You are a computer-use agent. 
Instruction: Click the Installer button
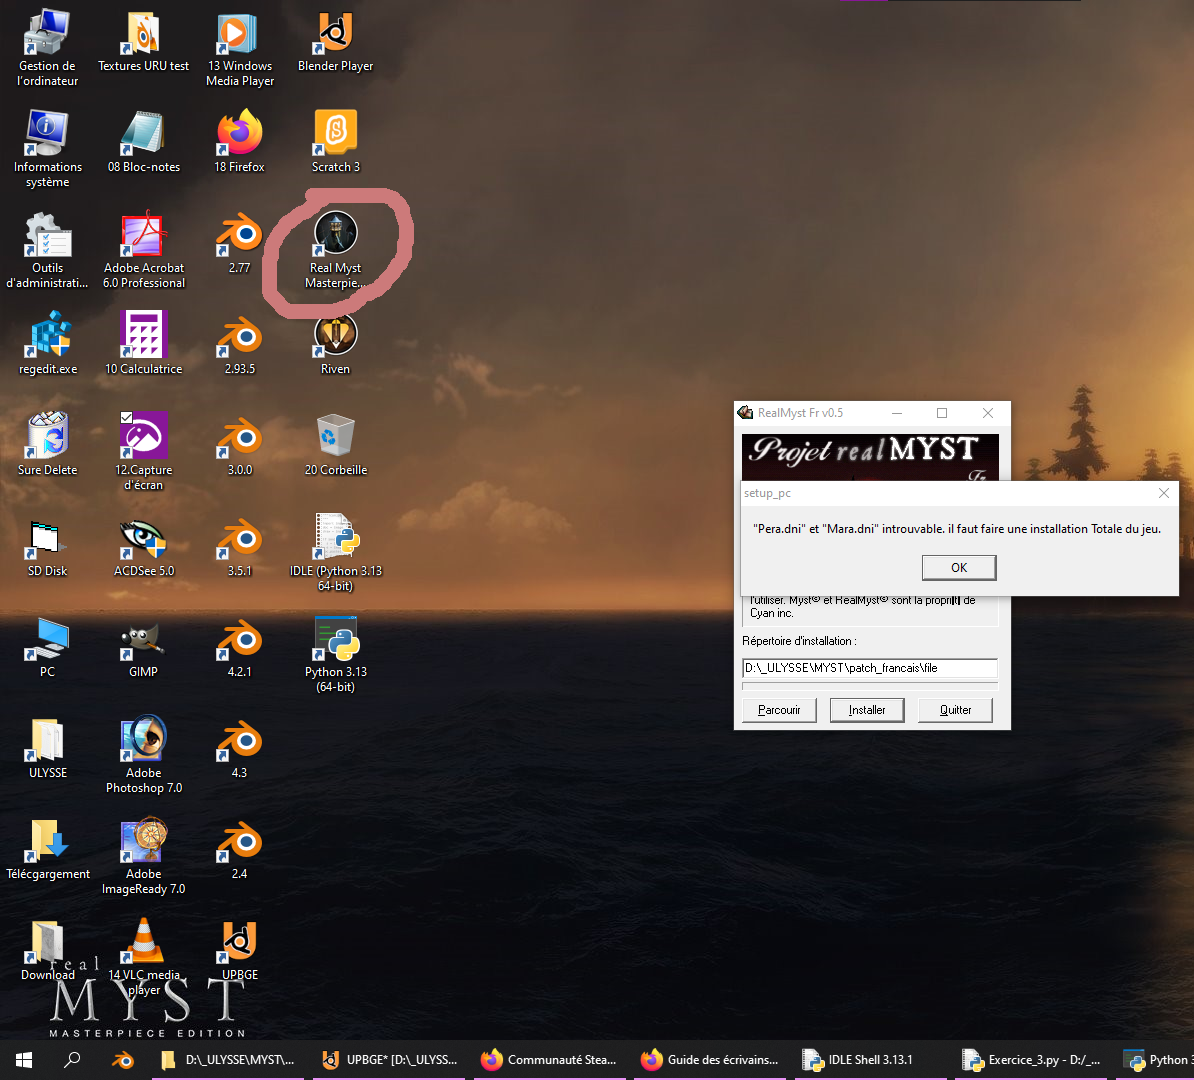tap(867, 710)
